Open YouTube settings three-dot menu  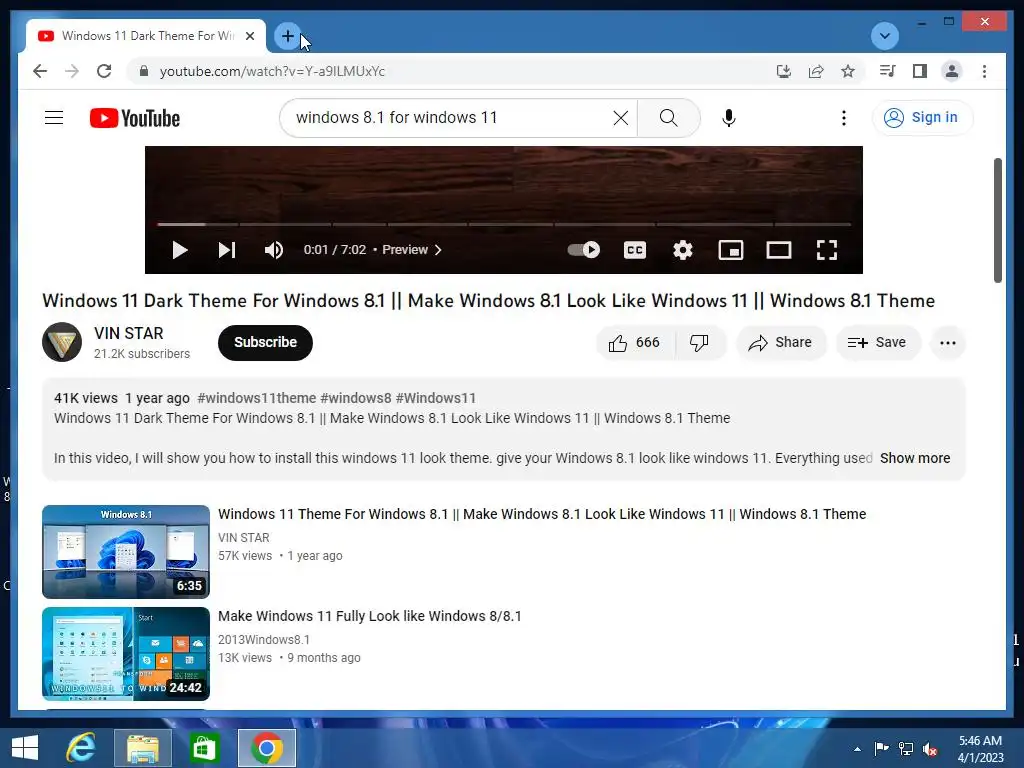pos(844,118)
